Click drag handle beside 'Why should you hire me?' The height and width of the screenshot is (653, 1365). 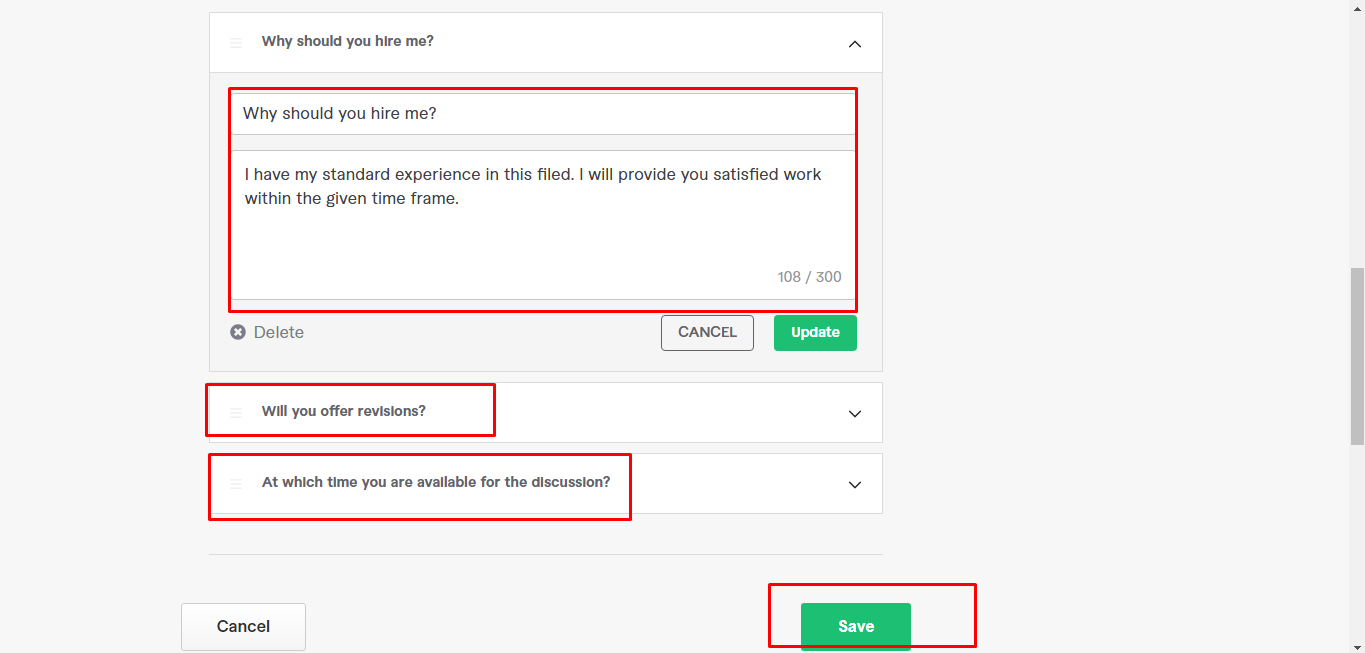coord(236,43)
